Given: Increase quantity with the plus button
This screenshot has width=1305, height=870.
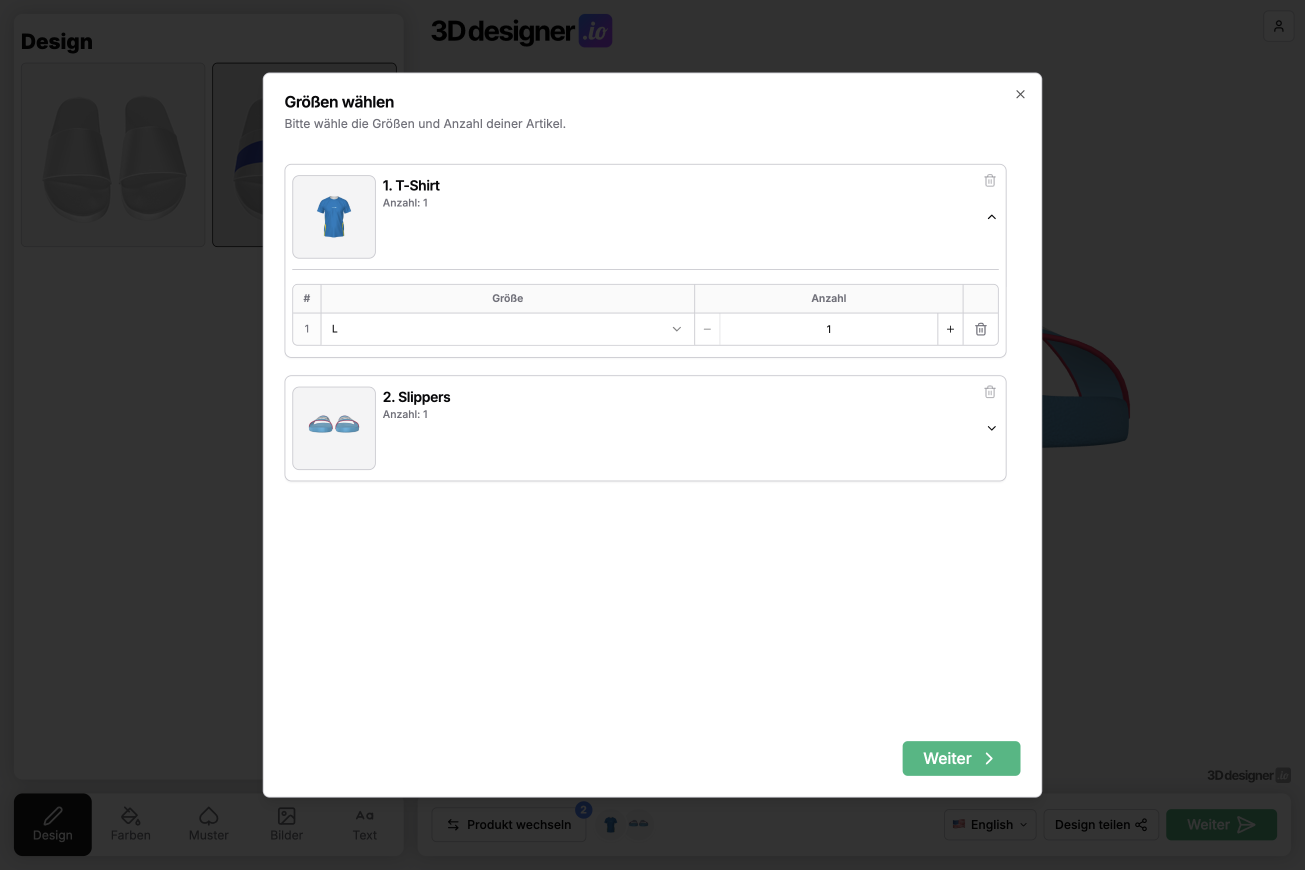Looking at the screenshot, I should [x=950, y=329].
